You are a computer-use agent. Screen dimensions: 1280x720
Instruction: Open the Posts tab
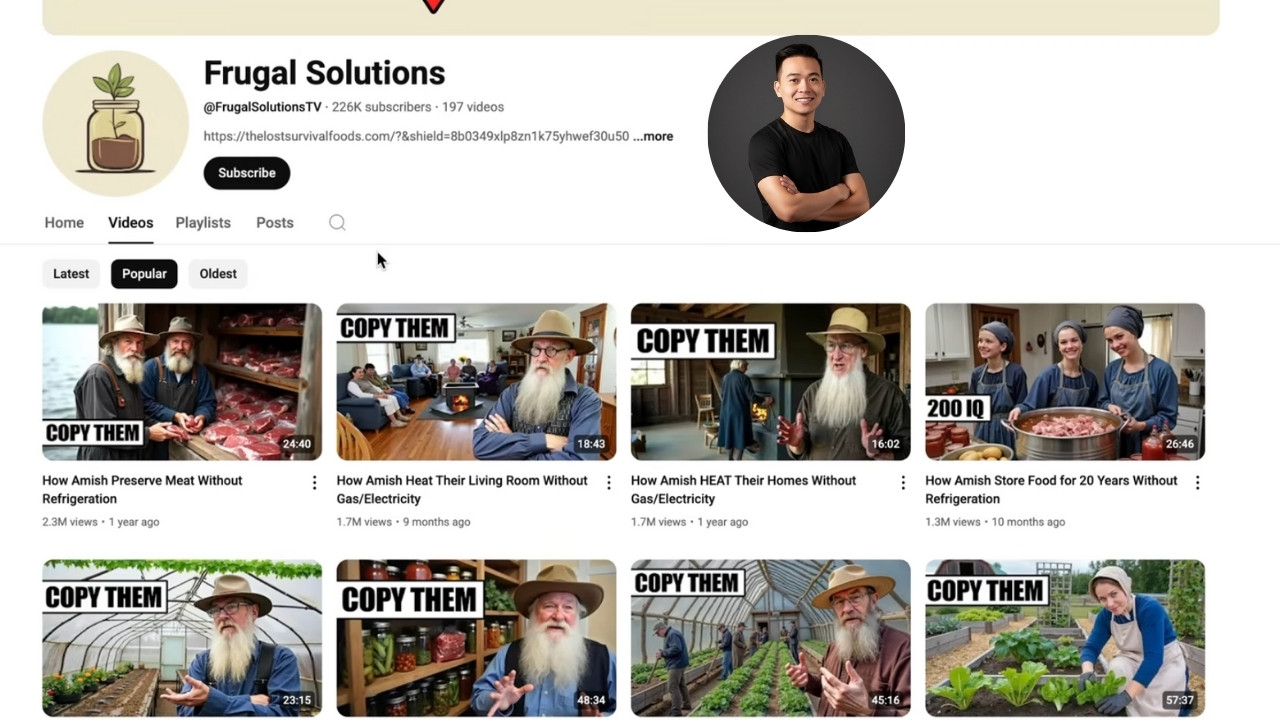pyautogui.click(x=274, y=222)
